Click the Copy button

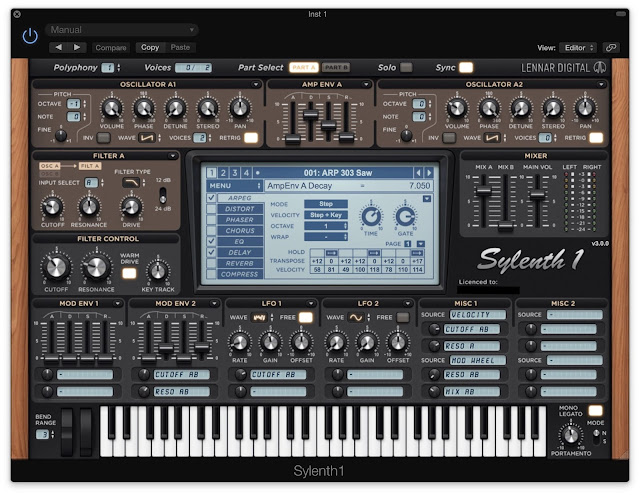point(150,47)
